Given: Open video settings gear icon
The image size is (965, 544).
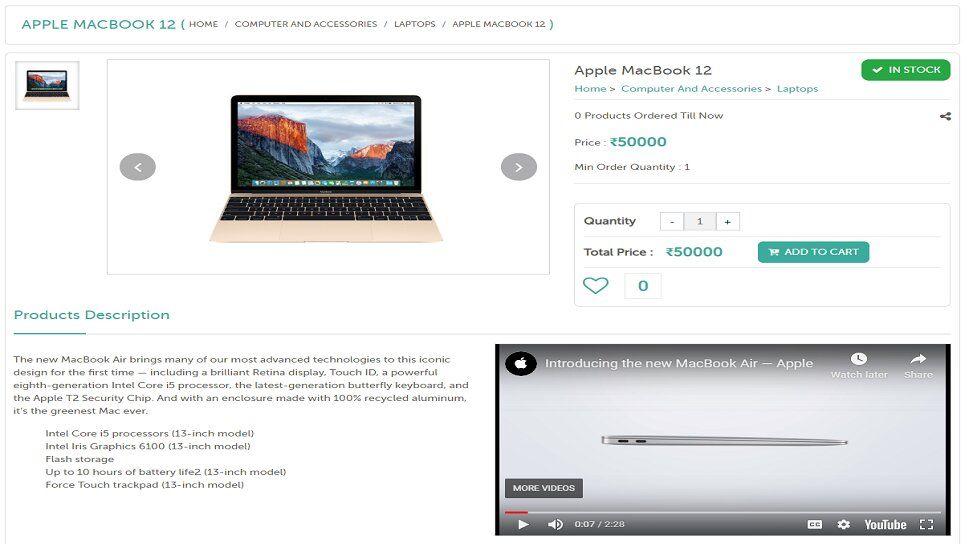Looking at the screenshot, I should click(x=844, y=524).
